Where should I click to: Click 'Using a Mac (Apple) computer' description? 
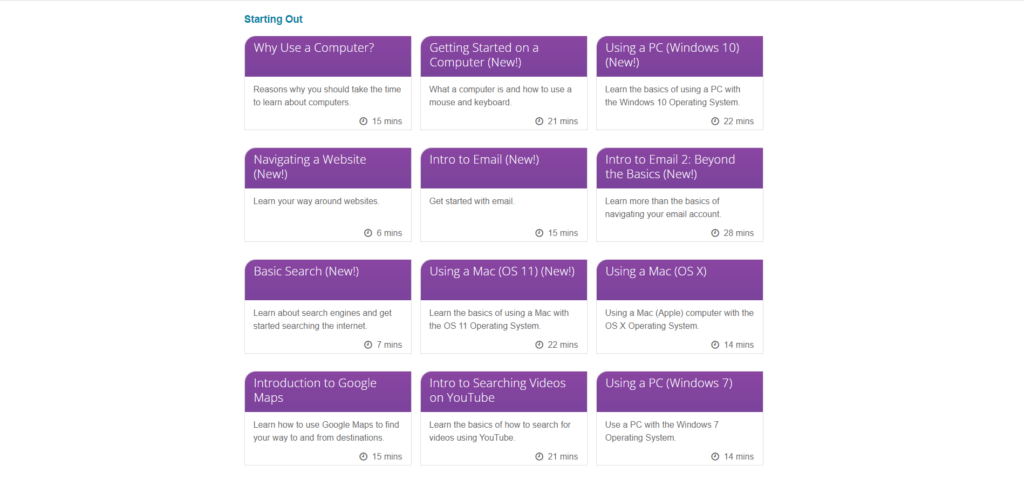(679, 319)
